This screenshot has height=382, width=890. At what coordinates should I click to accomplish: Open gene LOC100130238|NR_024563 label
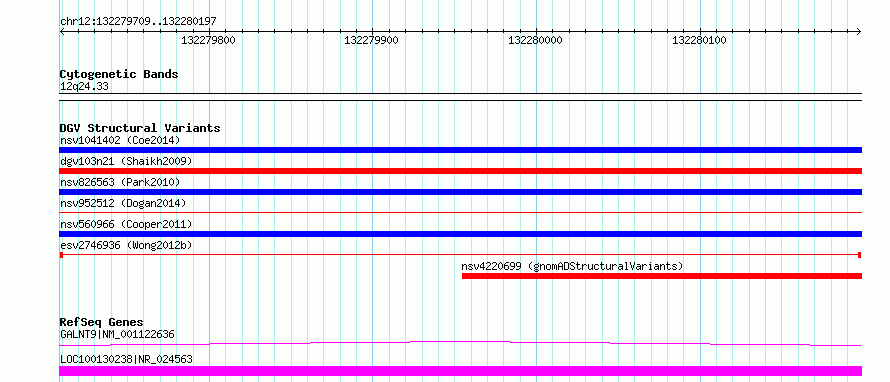126,359
